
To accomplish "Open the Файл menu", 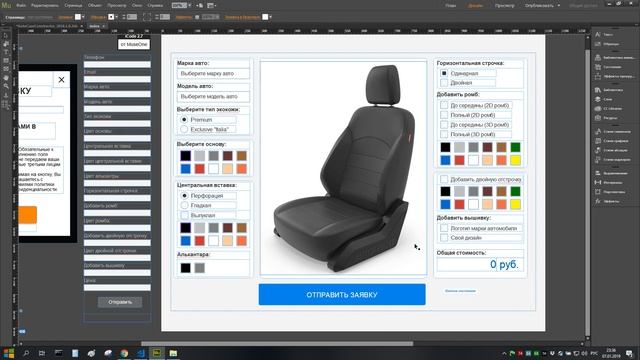I will 21,6.
